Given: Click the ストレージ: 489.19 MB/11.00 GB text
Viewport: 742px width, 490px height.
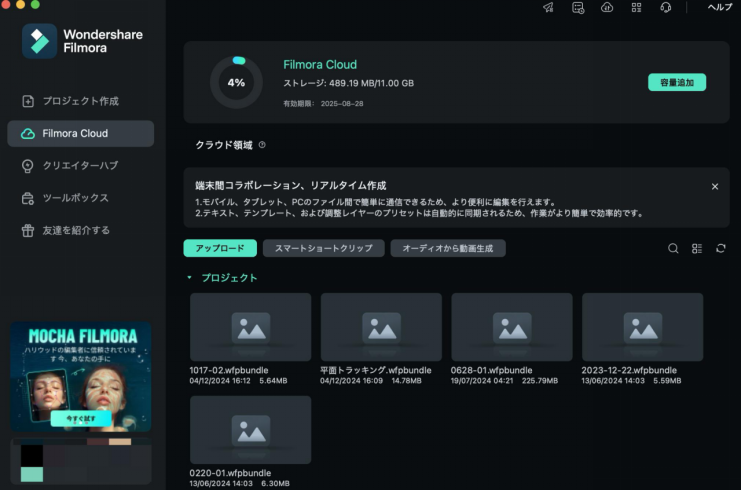Looking at the screenshot, I should pyautogui.click(x=348, y=83).
